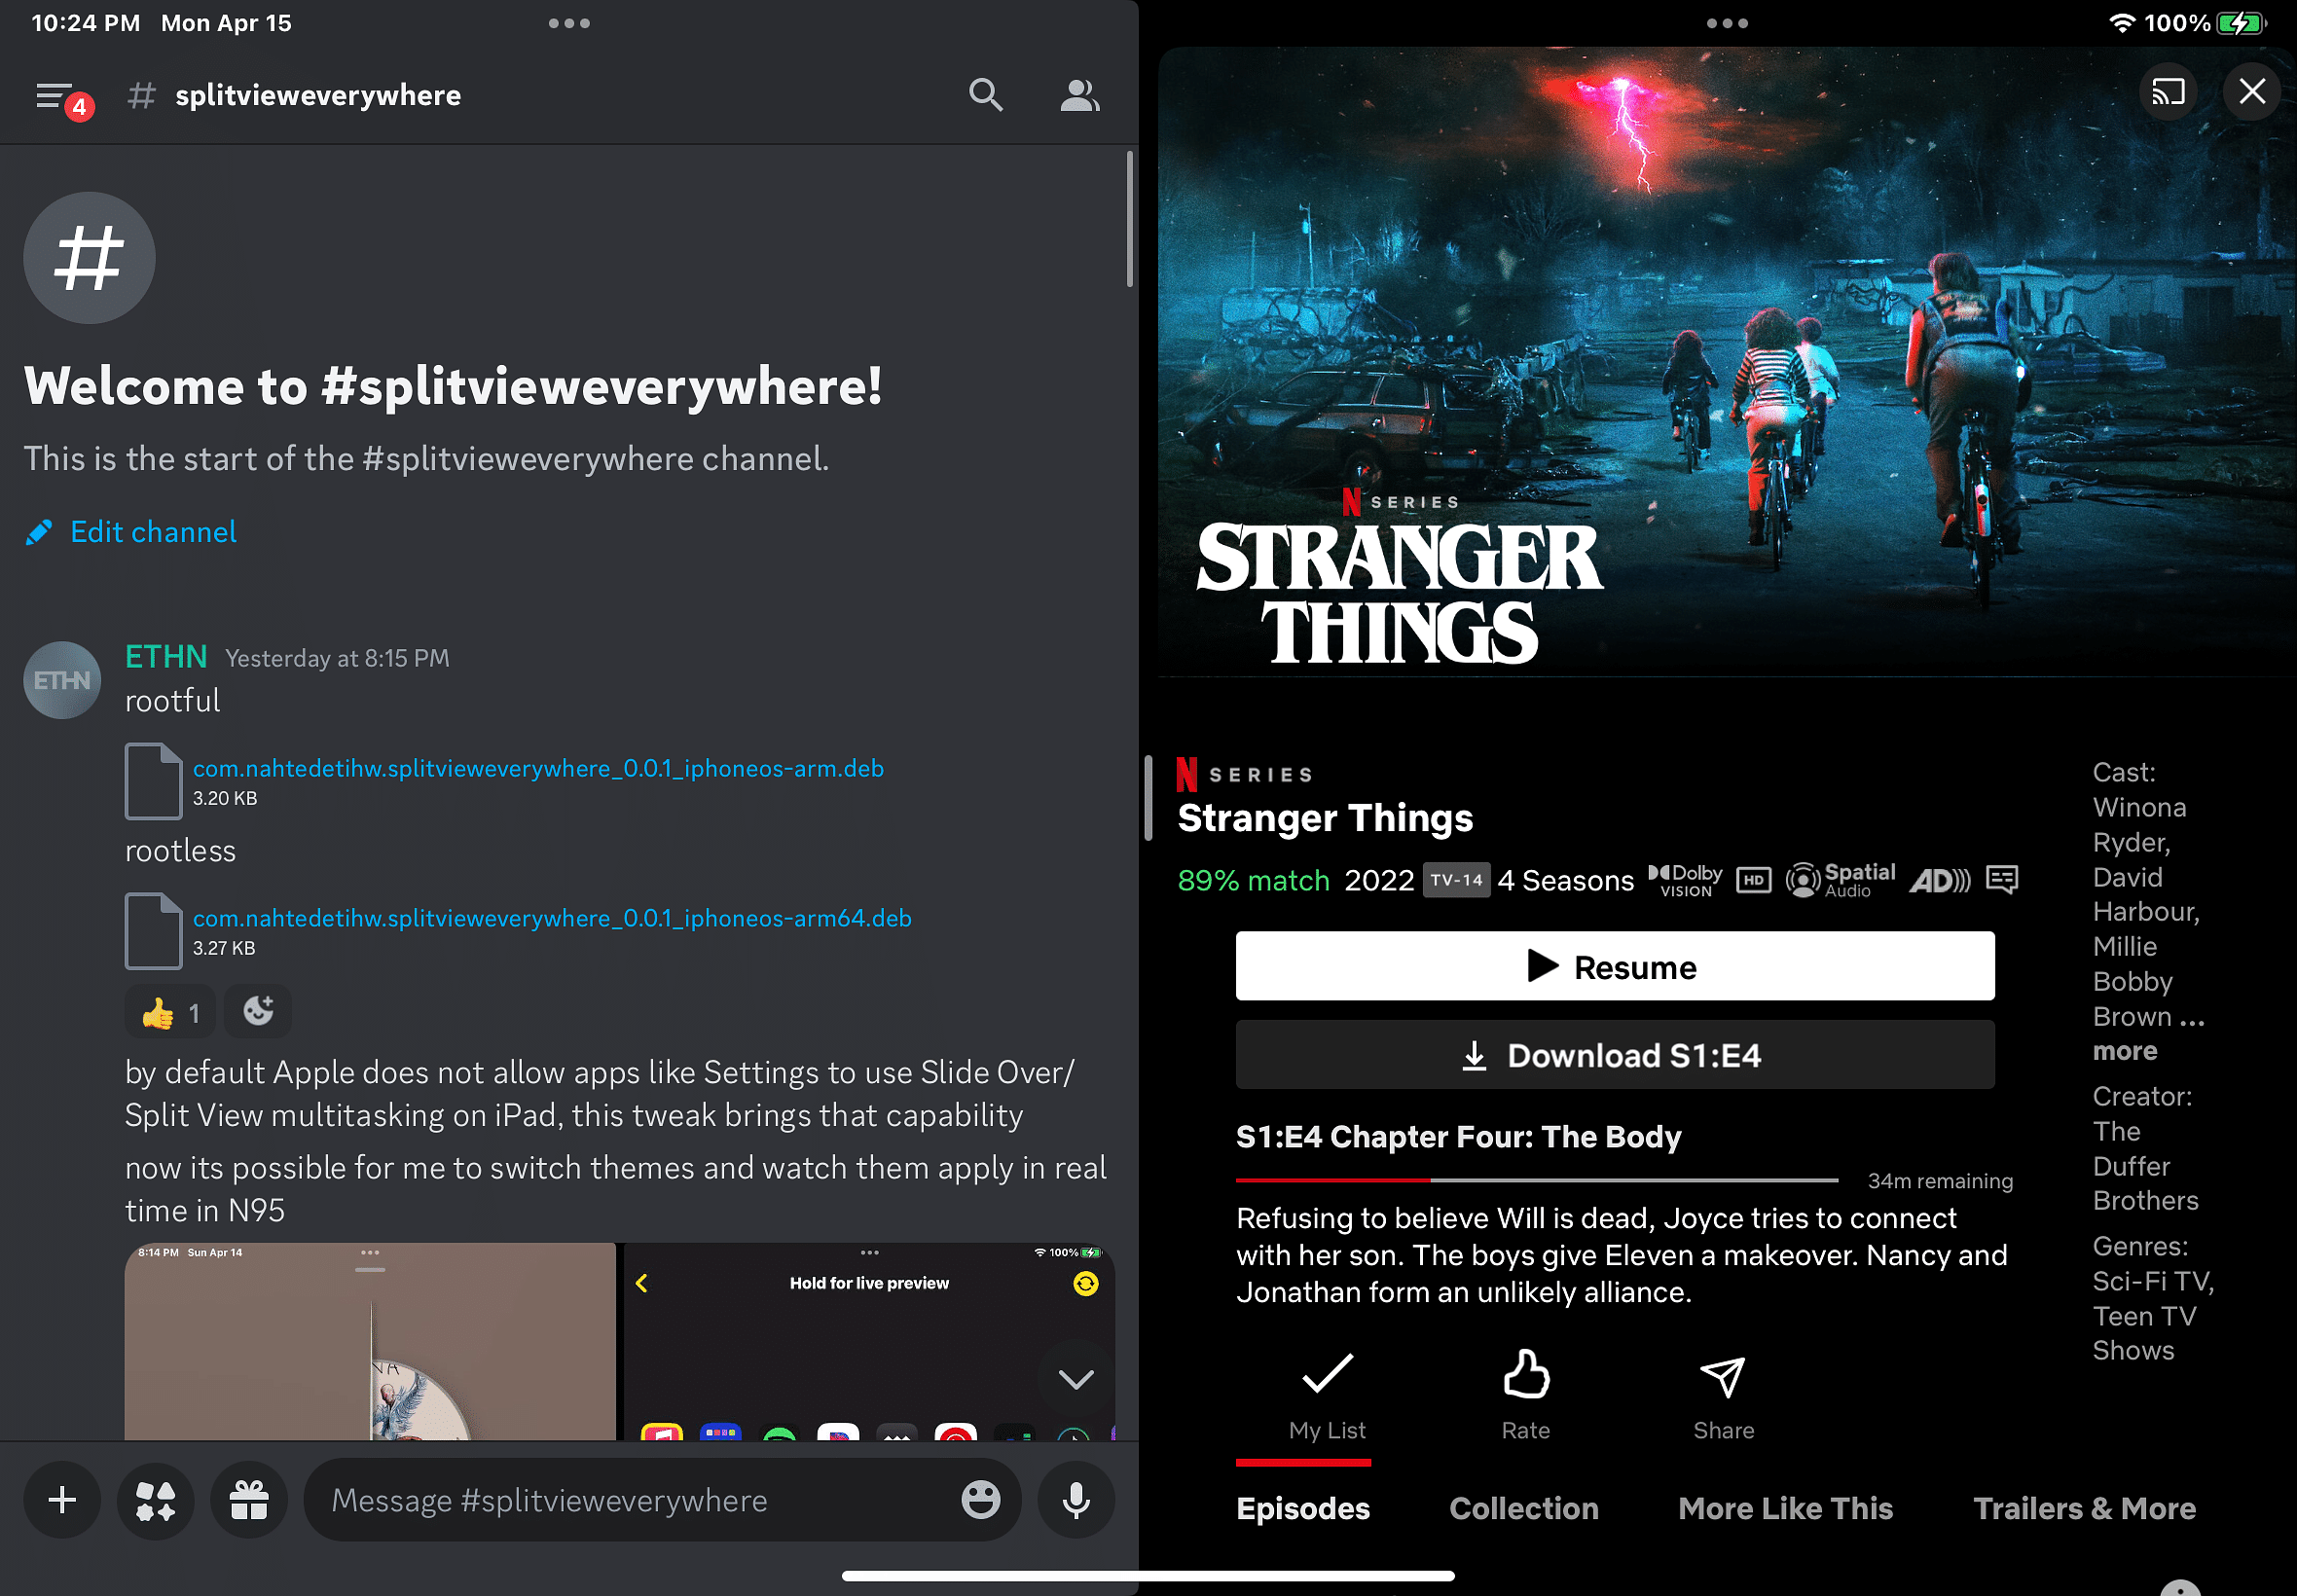Open the Discord apps launcher button
This screenshot has width=2297, height=1596.
155,1500
